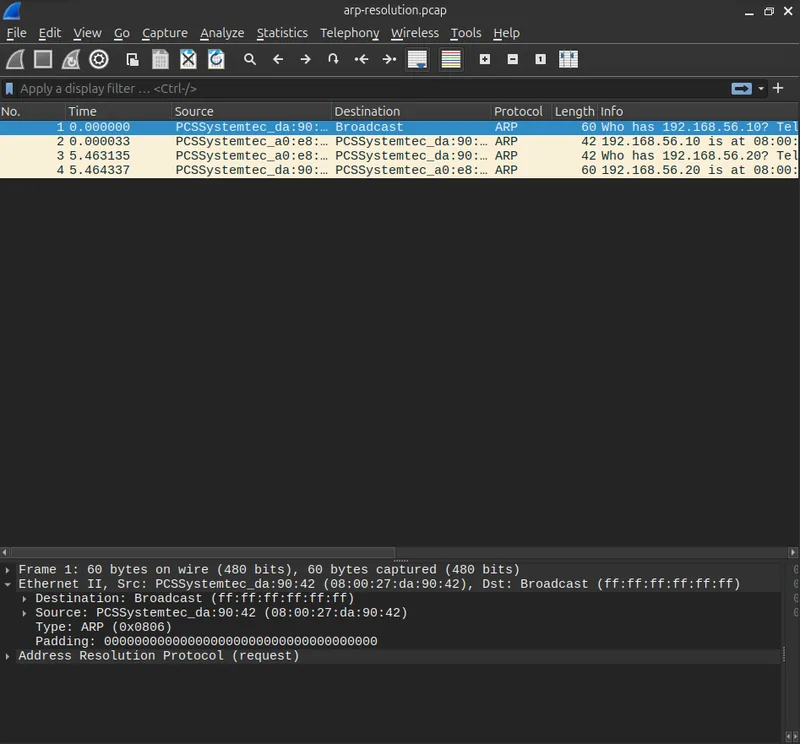Viewport: 800px width, 744px height.
Task: Sort by the Time column header
Action: pos(118,111)
